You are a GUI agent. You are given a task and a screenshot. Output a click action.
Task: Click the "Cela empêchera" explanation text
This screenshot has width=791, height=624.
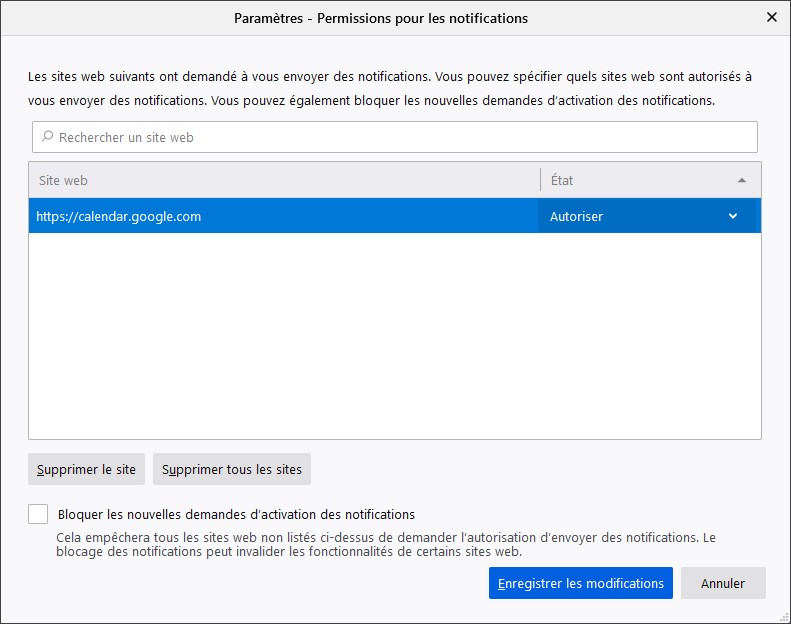(x=386, y=544)
